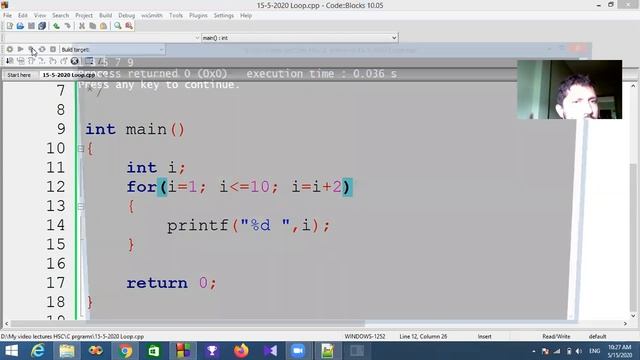This screenshot has height=360, width=640.
Task: Click the Cut scissors icon
Action: click(82, 26)
